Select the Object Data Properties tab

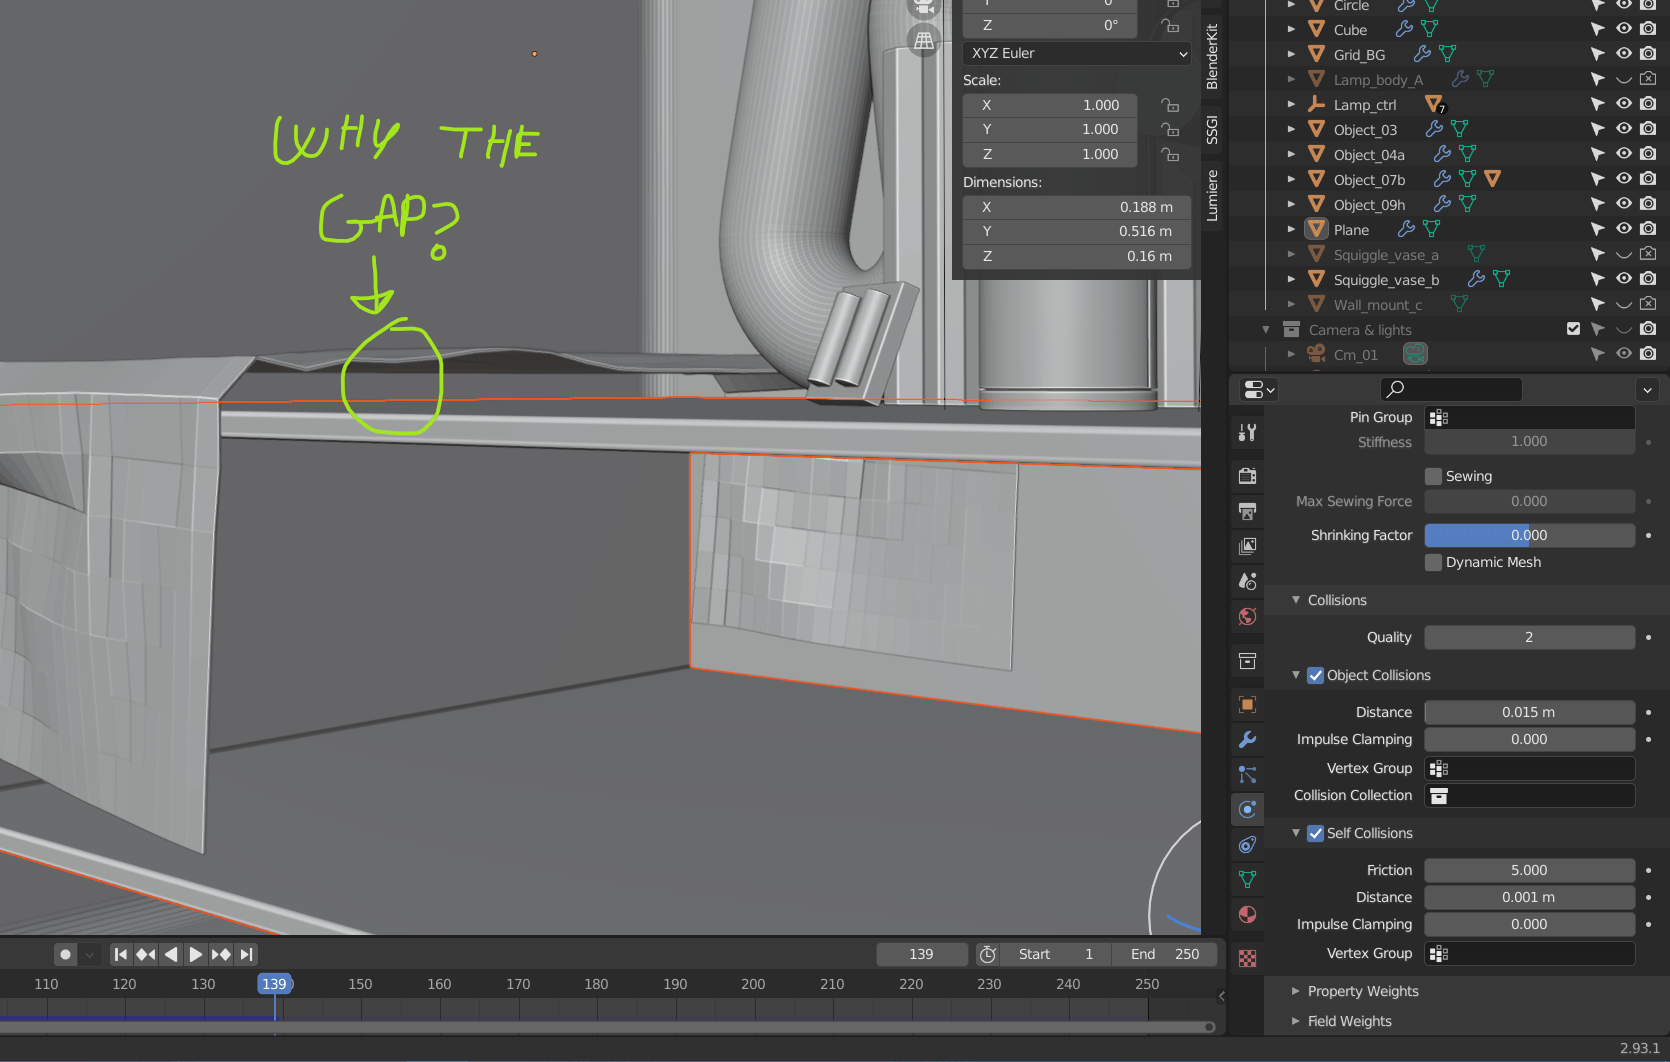coord(1247,879)
